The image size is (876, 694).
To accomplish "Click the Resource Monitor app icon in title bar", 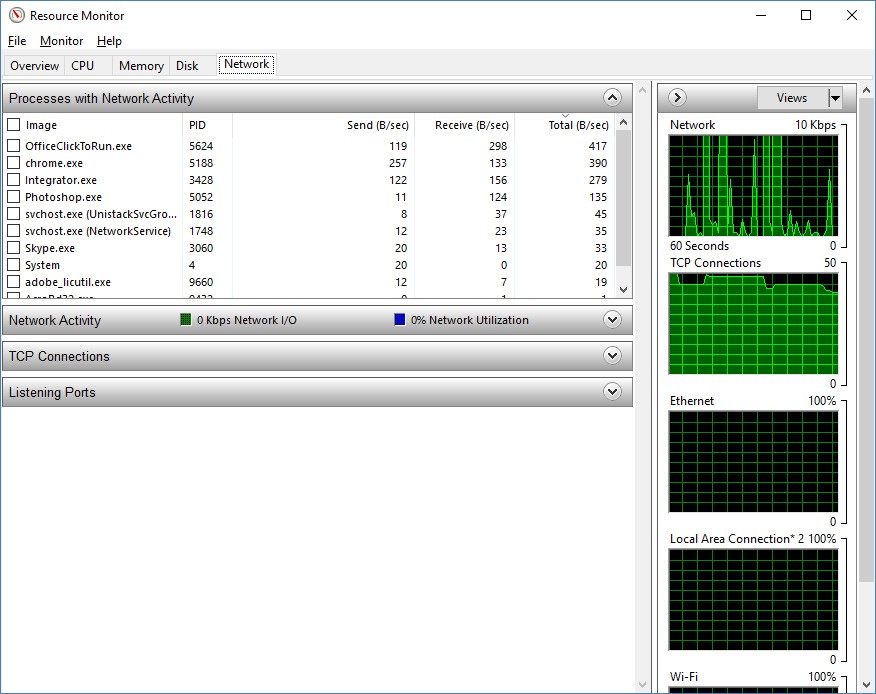I will [16, 15].
